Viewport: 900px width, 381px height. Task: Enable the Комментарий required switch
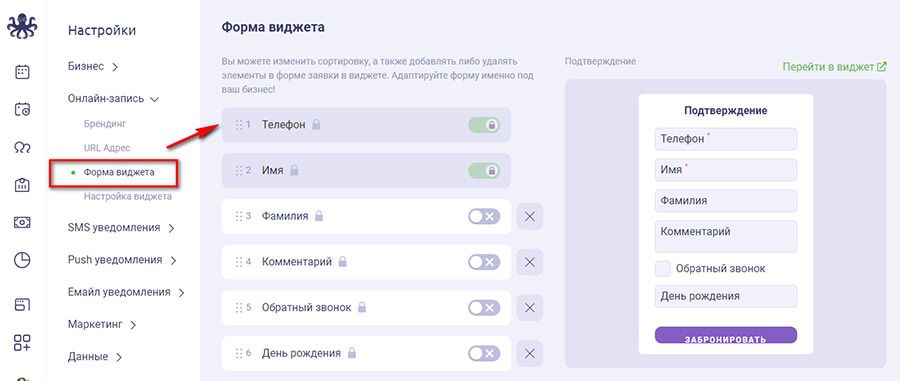(x=484, y=262)
